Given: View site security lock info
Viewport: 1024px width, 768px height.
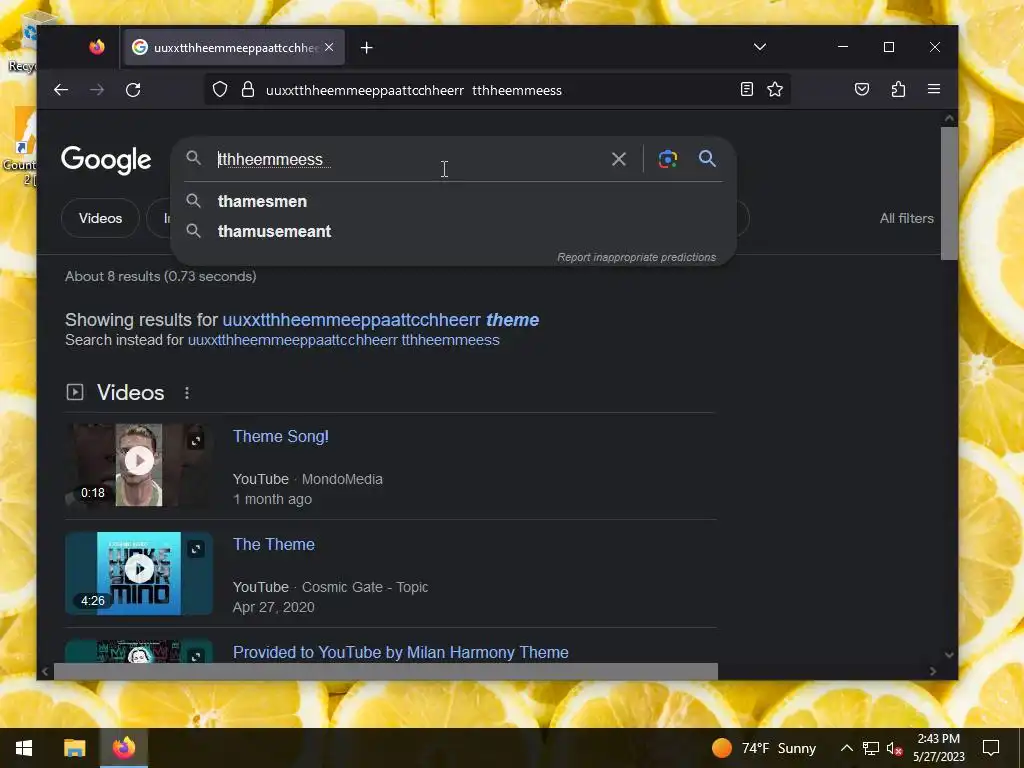Looking at the screenshot, I should click(x=248, y=89).
